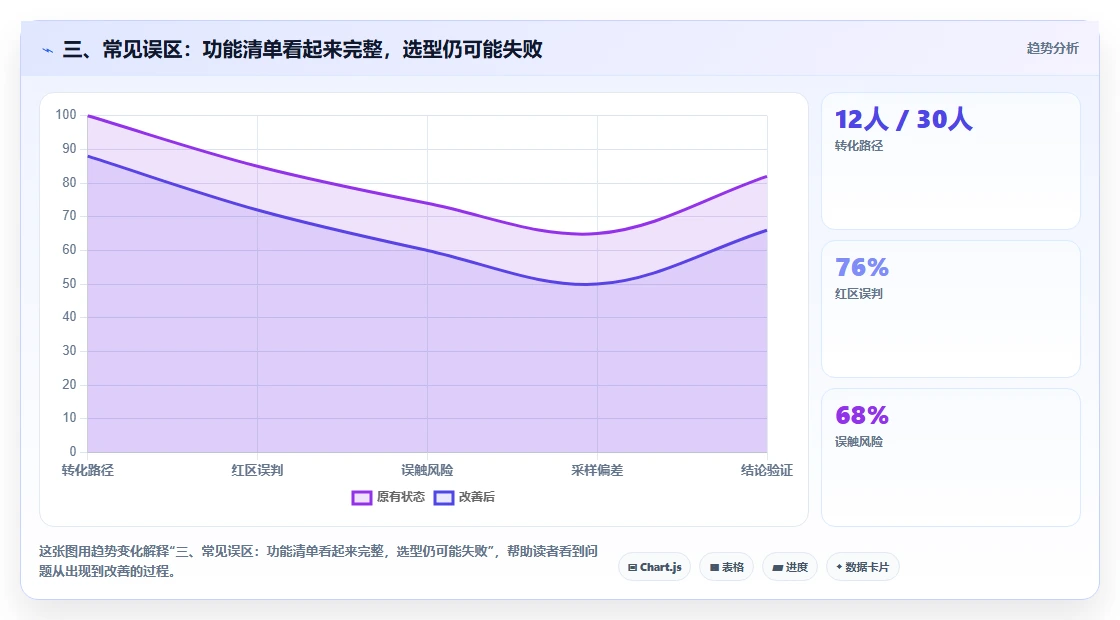
Task: Click the 0 y-axis tick label
Action: pos(73,451)
